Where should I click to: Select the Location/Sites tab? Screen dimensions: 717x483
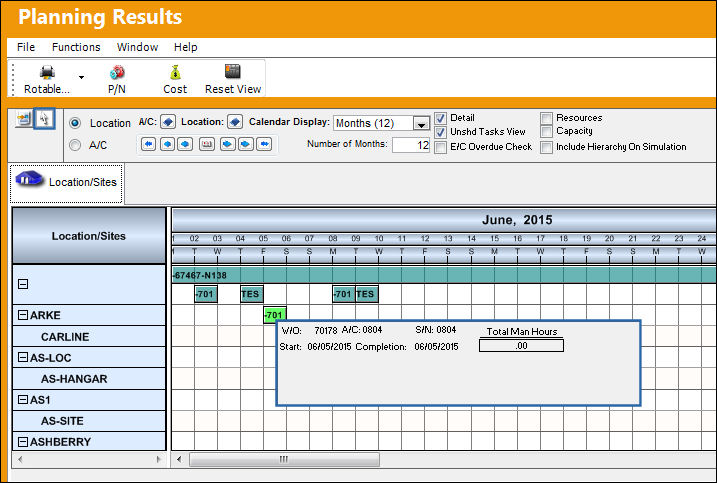66,184
